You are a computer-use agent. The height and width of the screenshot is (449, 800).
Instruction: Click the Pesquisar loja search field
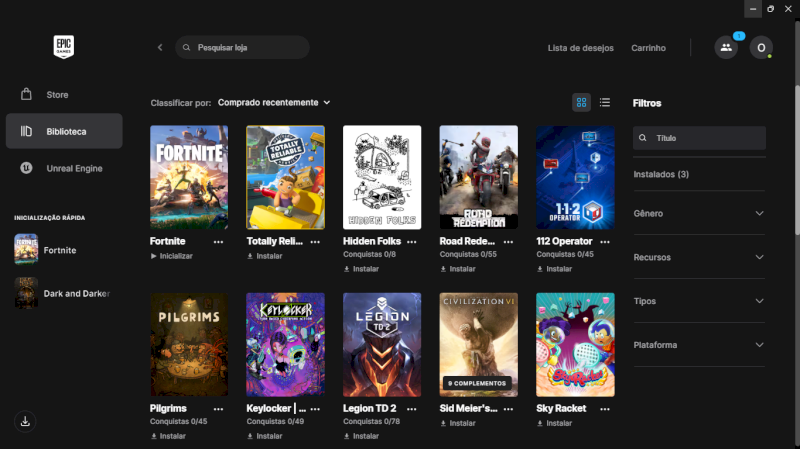point(242,47)
